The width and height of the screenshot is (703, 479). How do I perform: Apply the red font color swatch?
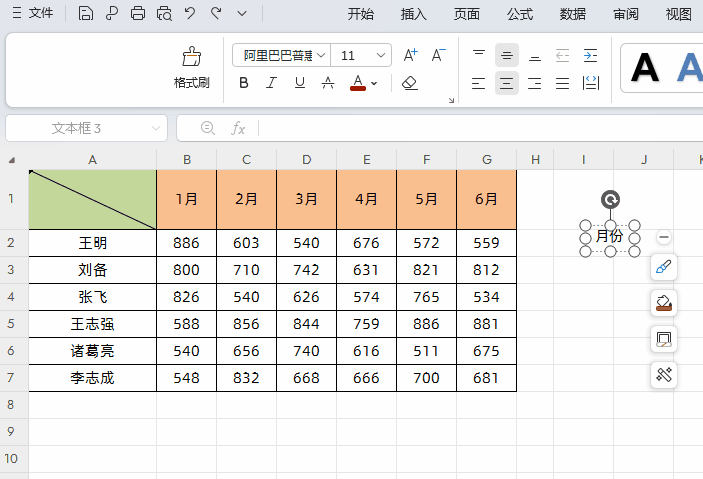pyautogui.click(x=357, y=83)
